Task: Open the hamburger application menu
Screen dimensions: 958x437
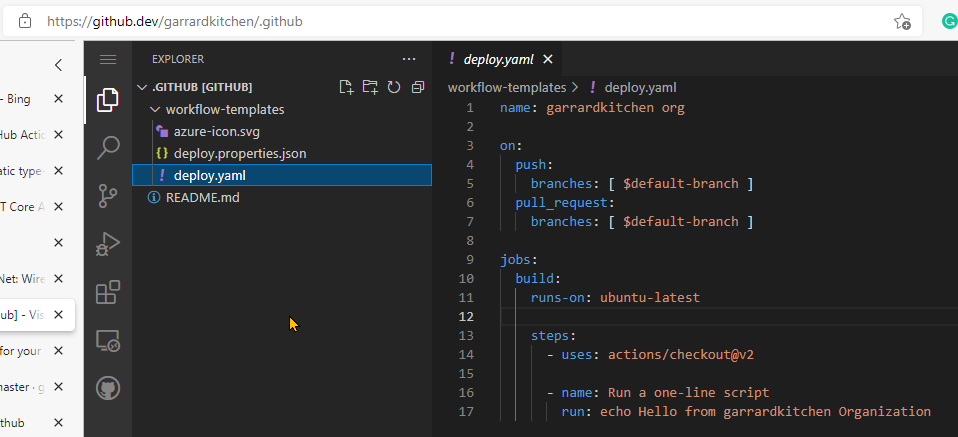Action: point(108,60)
